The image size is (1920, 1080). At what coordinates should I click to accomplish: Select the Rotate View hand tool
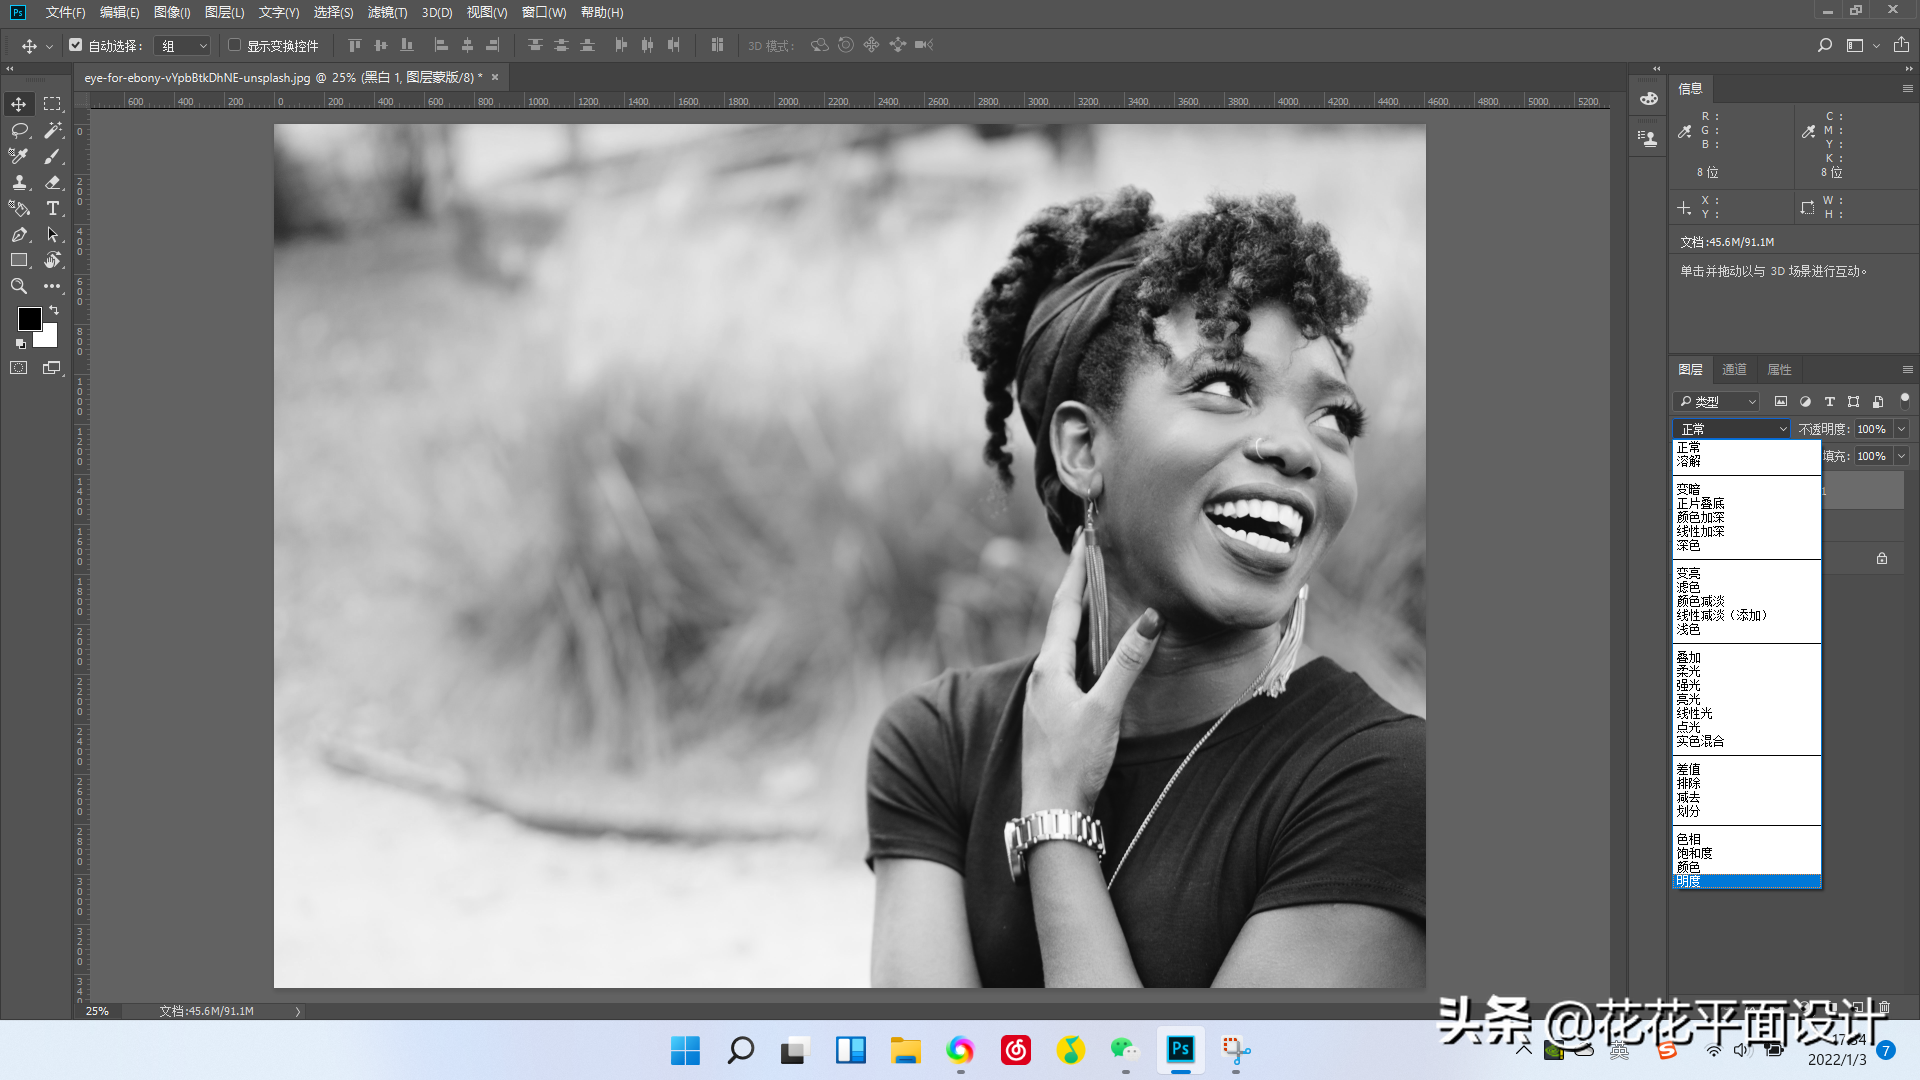coord(52,260)
